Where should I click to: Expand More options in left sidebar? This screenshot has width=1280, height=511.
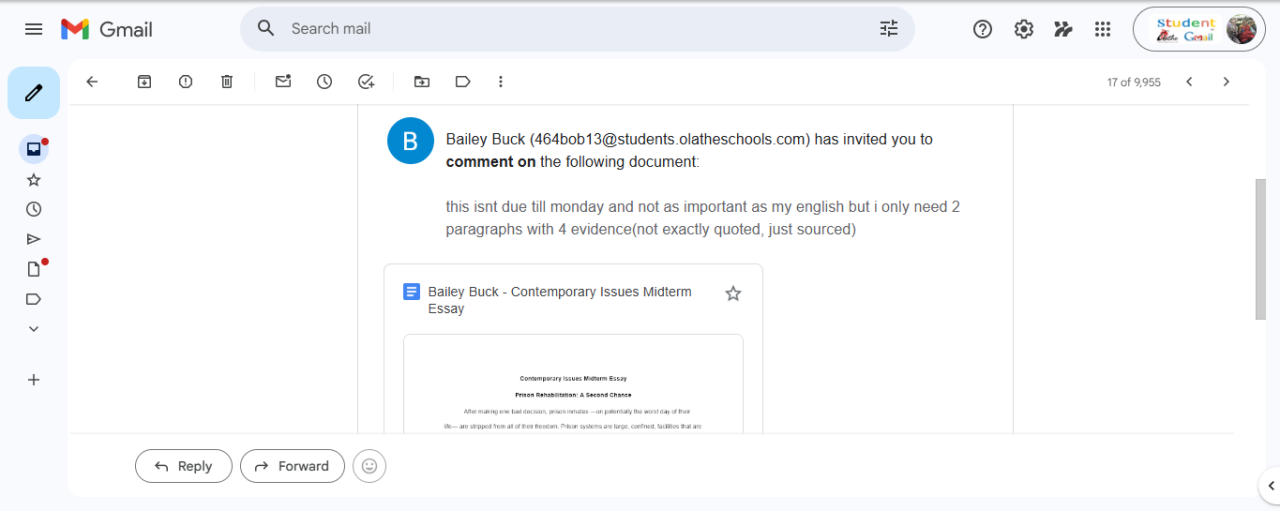pyautogui.click(x=34, y=329)
